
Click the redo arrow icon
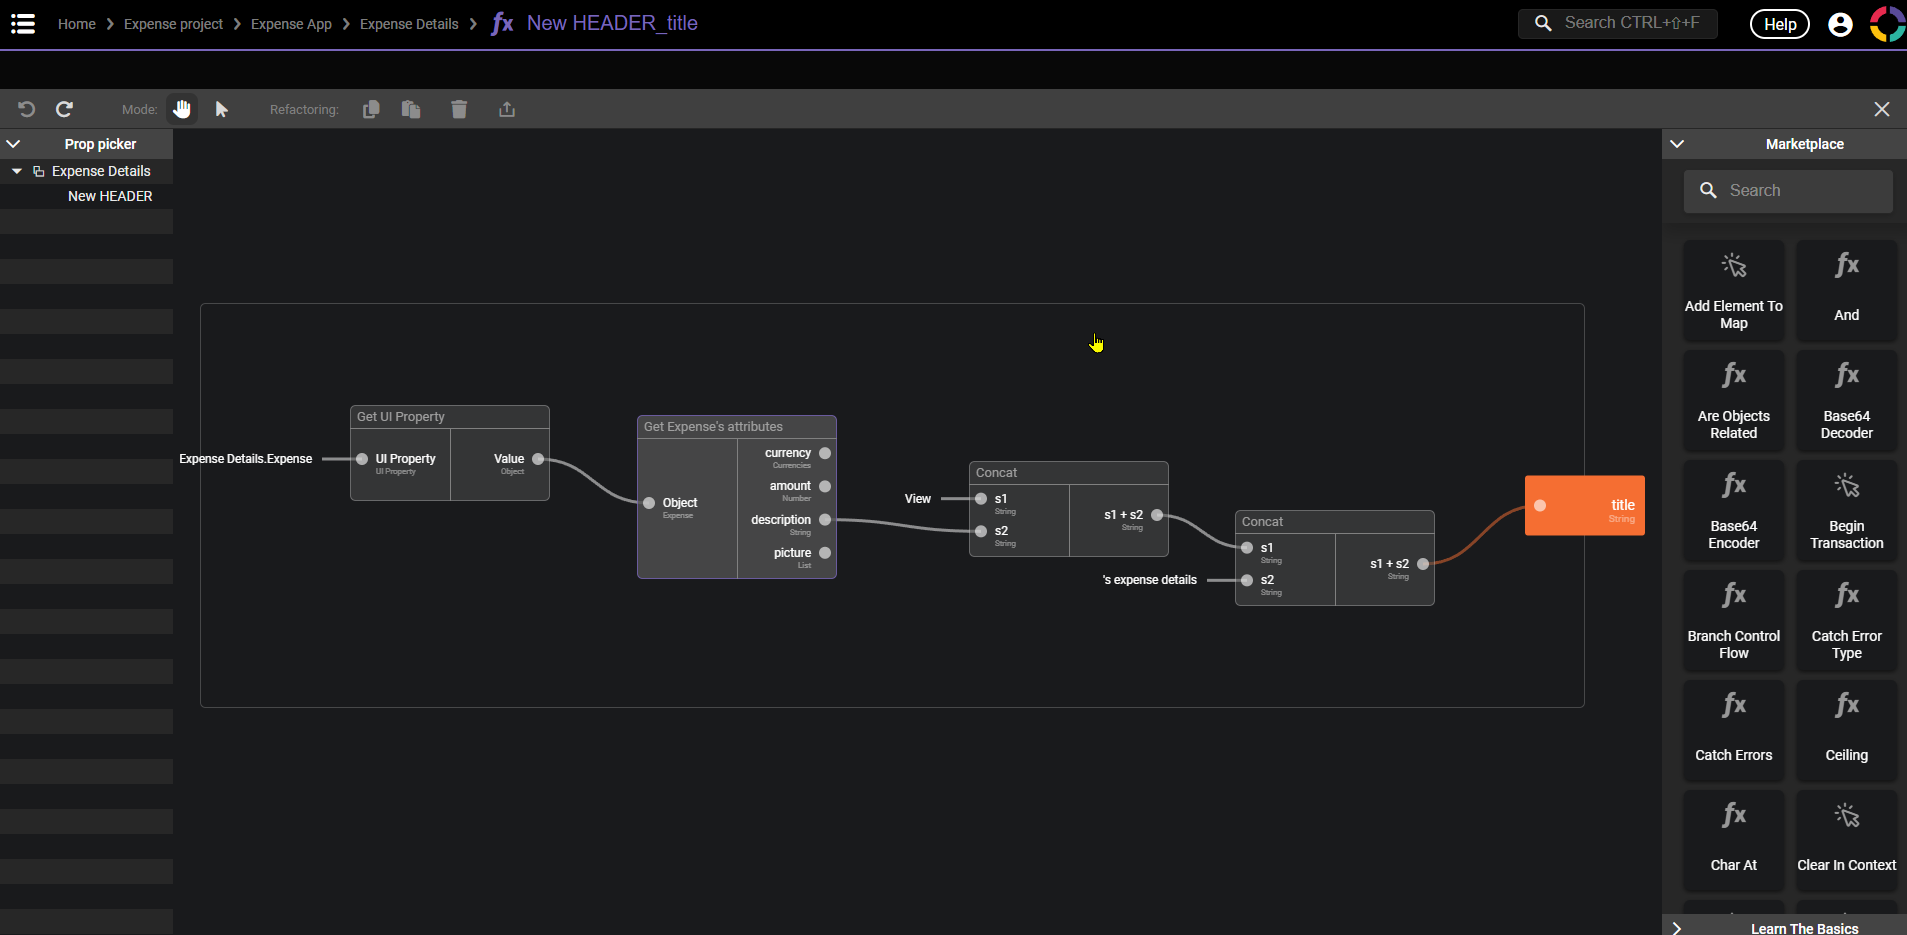pos(65,109)
